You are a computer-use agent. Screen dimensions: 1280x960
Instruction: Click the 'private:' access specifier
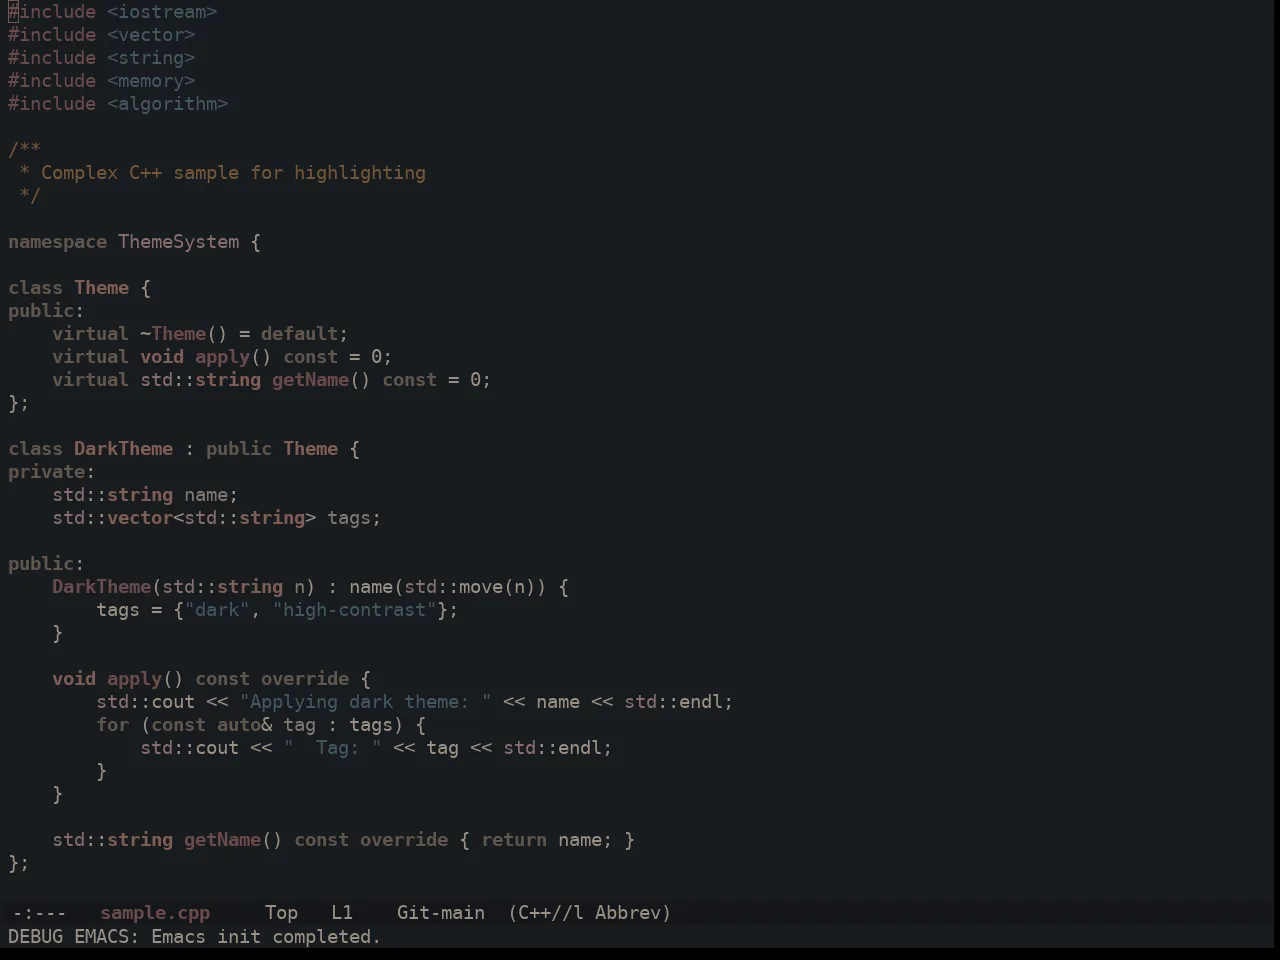click(x=52, y=472)
